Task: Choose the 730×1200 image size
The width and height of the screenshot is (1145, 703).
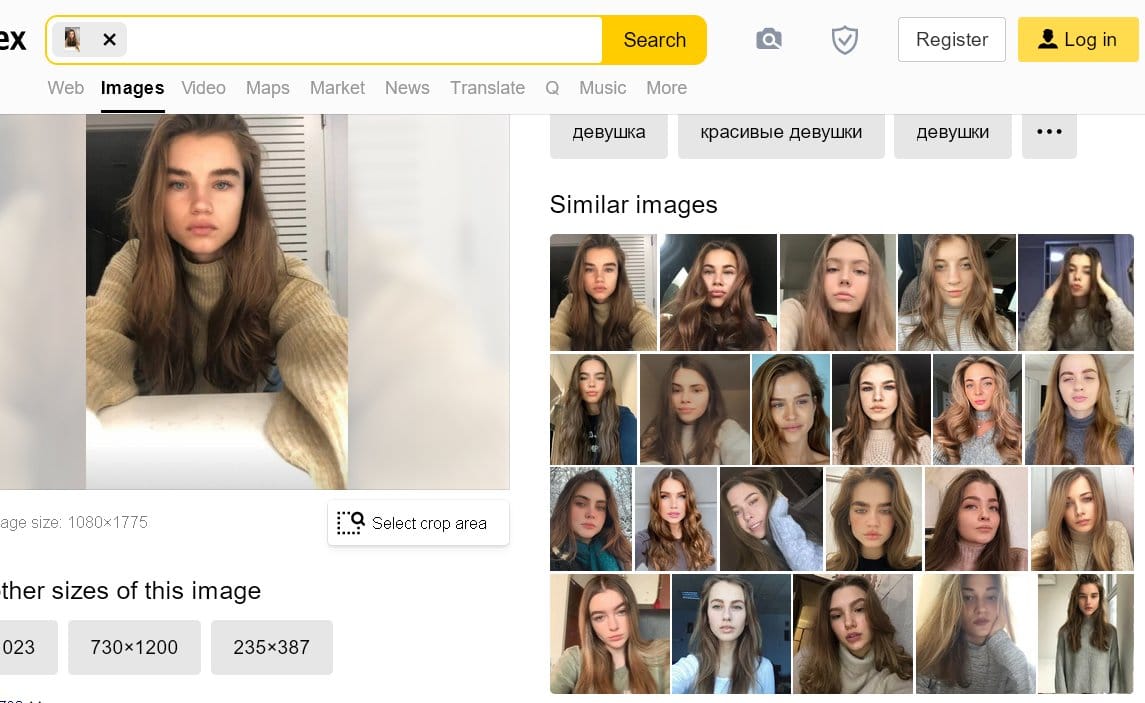Action: (134, 648)
